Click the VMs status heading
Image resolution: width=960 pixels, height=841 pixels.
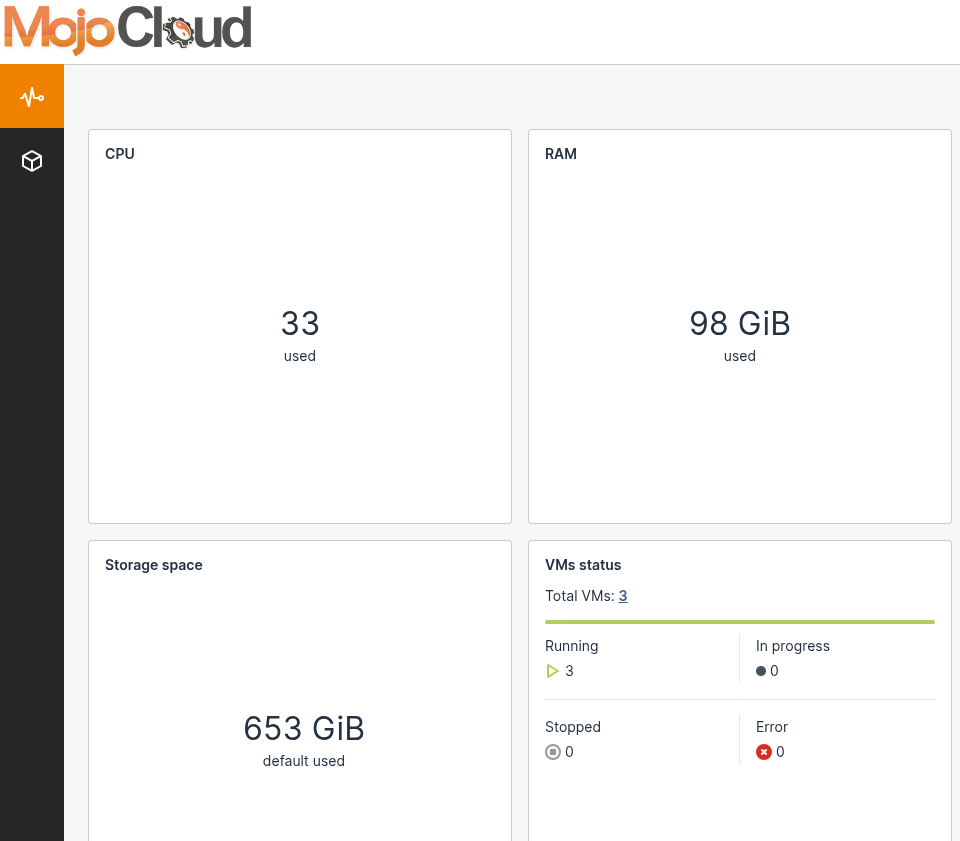[583, 565]
